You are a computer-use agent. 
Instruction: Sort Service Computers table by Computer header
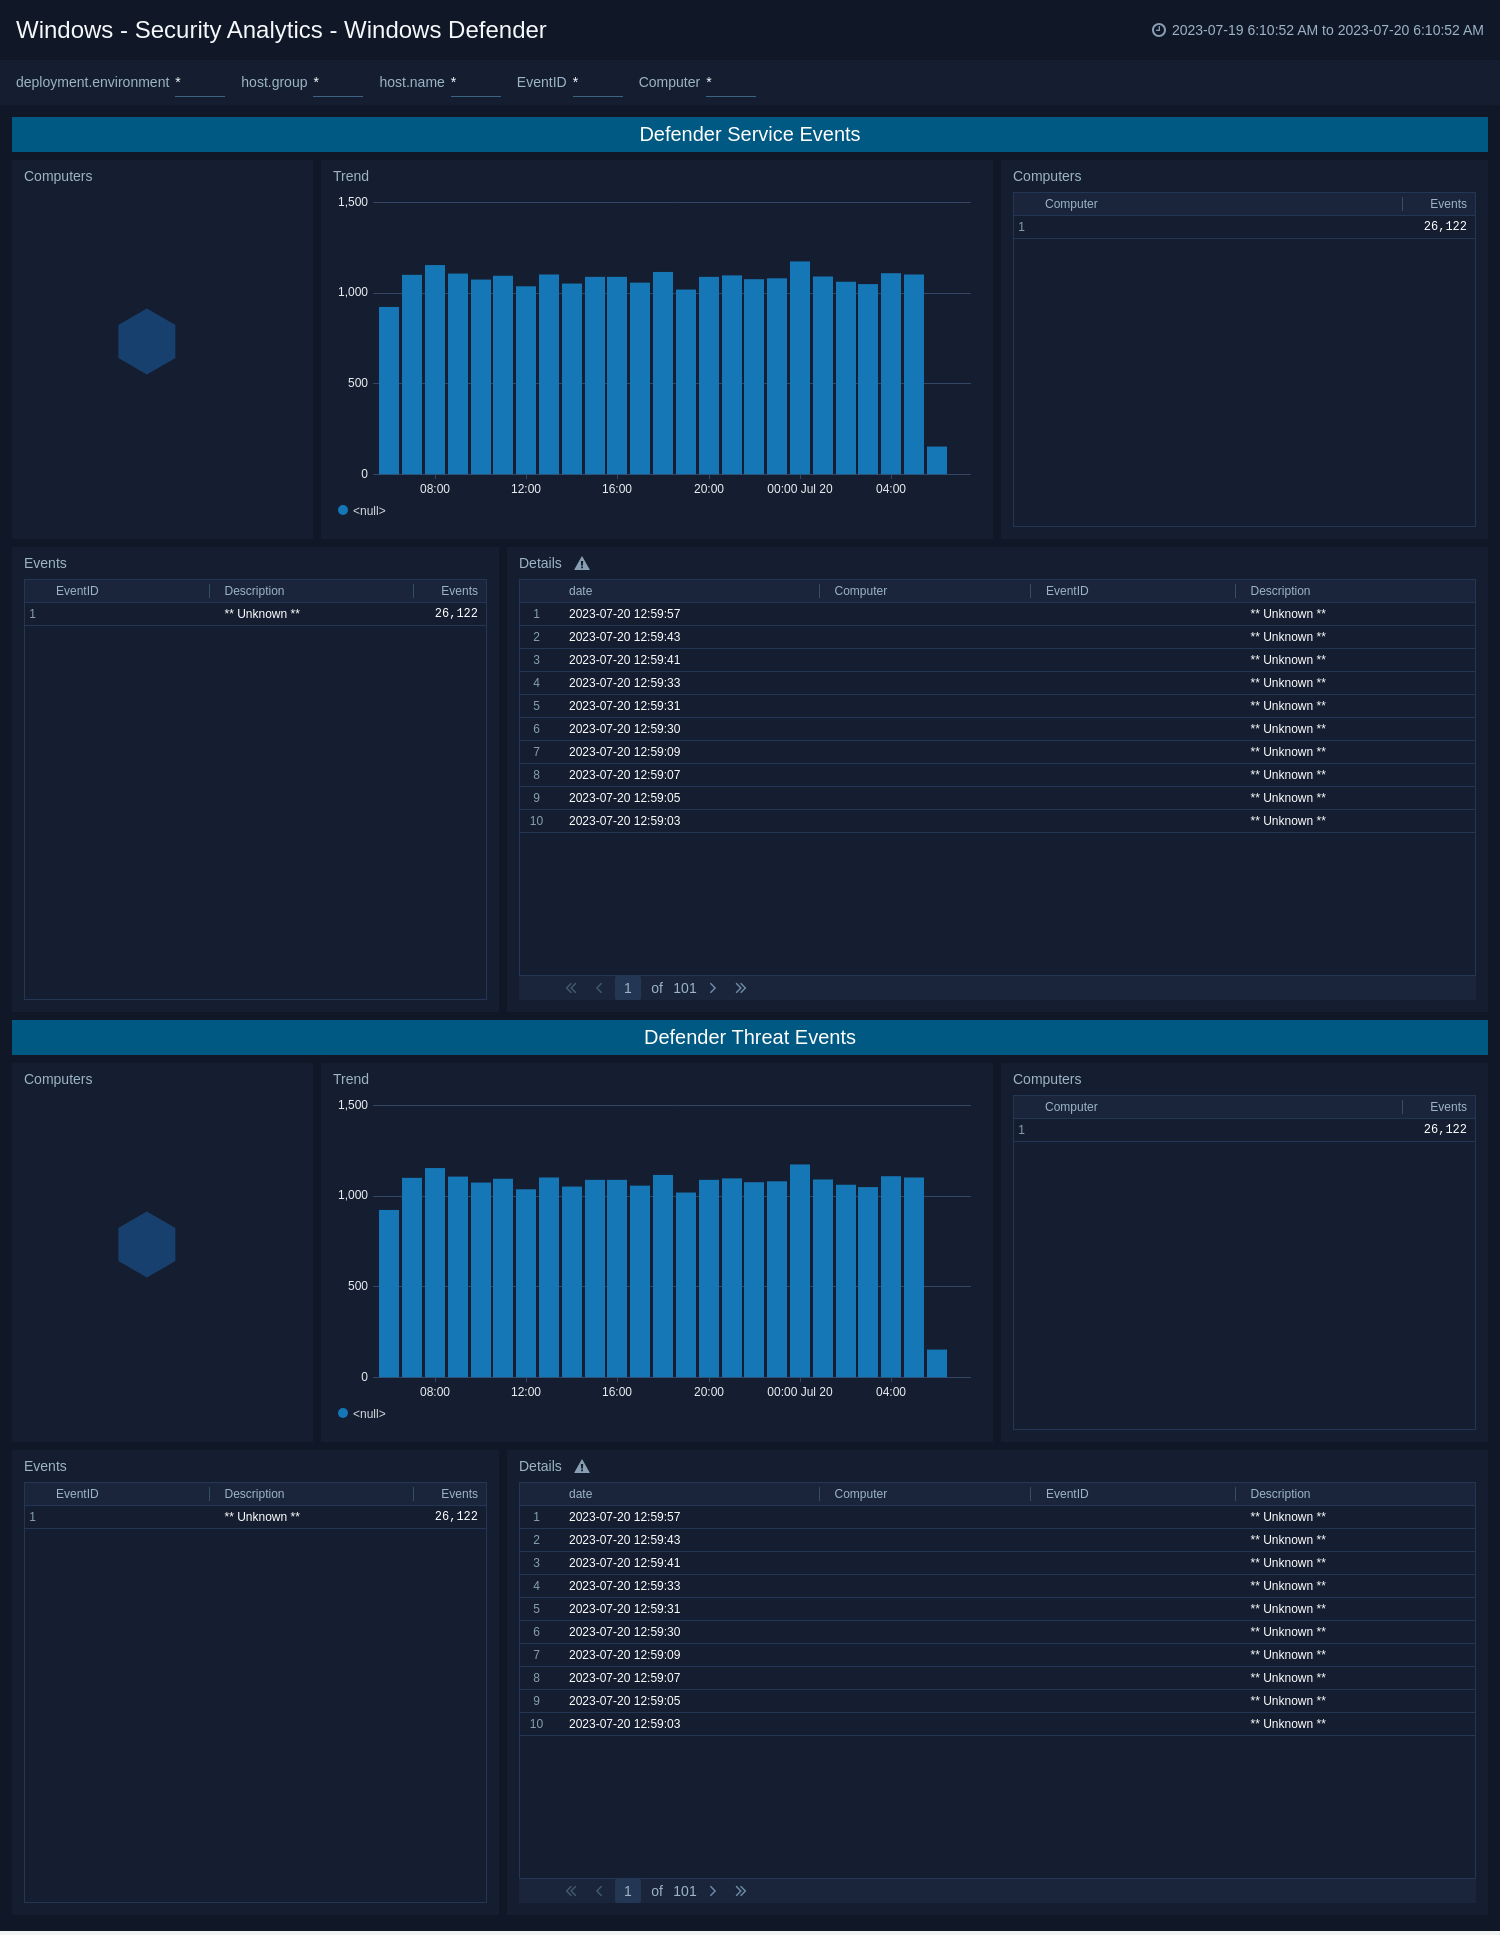[x=1071, y=204]
